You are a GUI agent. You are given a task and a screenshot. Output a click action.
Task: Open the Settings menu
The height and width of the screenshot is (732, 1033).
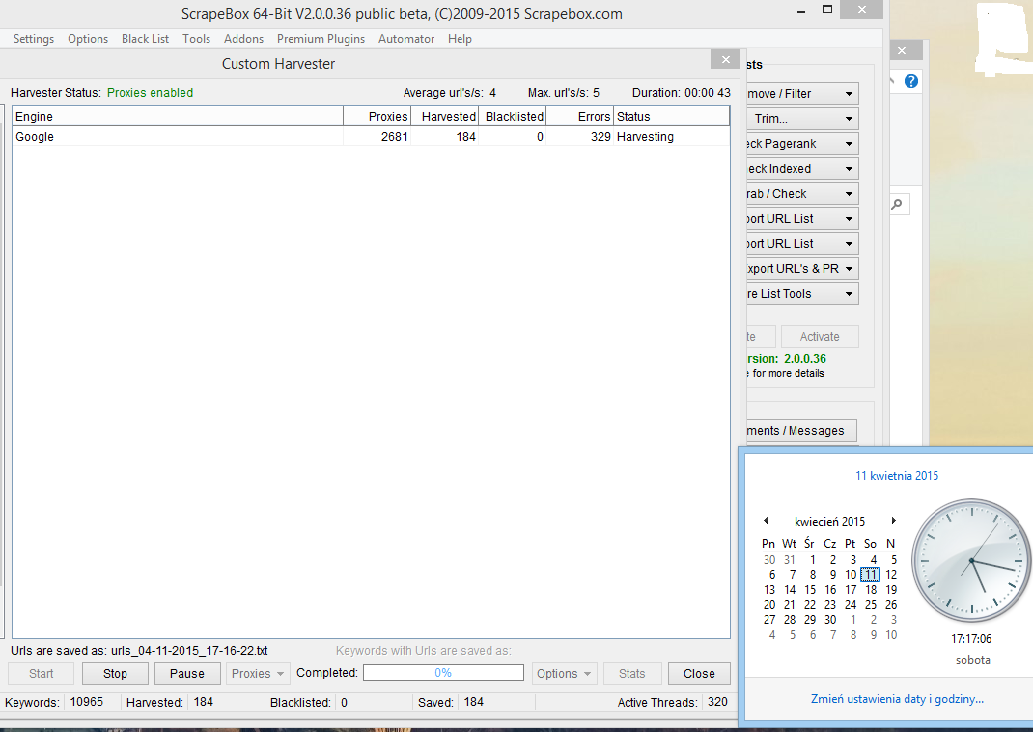[x=33, y=39]
